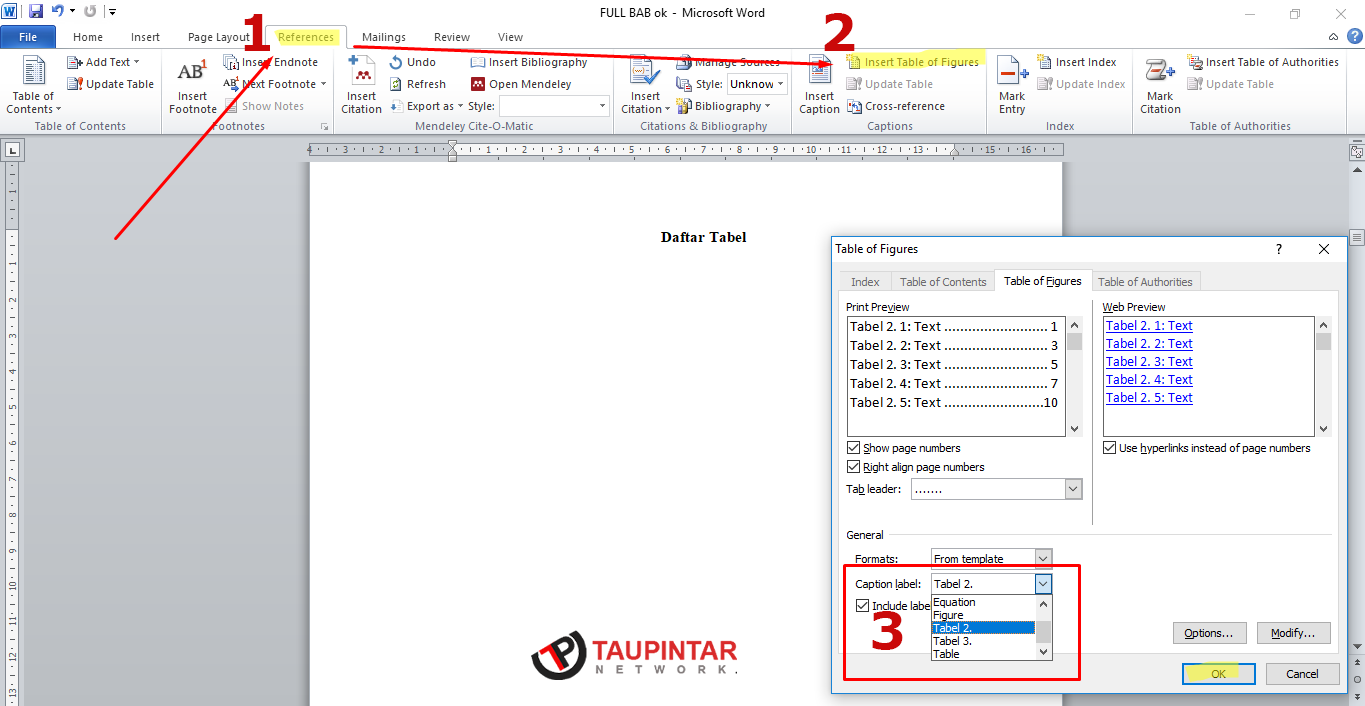
Task: Click Insert Citation in Citations & Bibliography
Action: 645,85
